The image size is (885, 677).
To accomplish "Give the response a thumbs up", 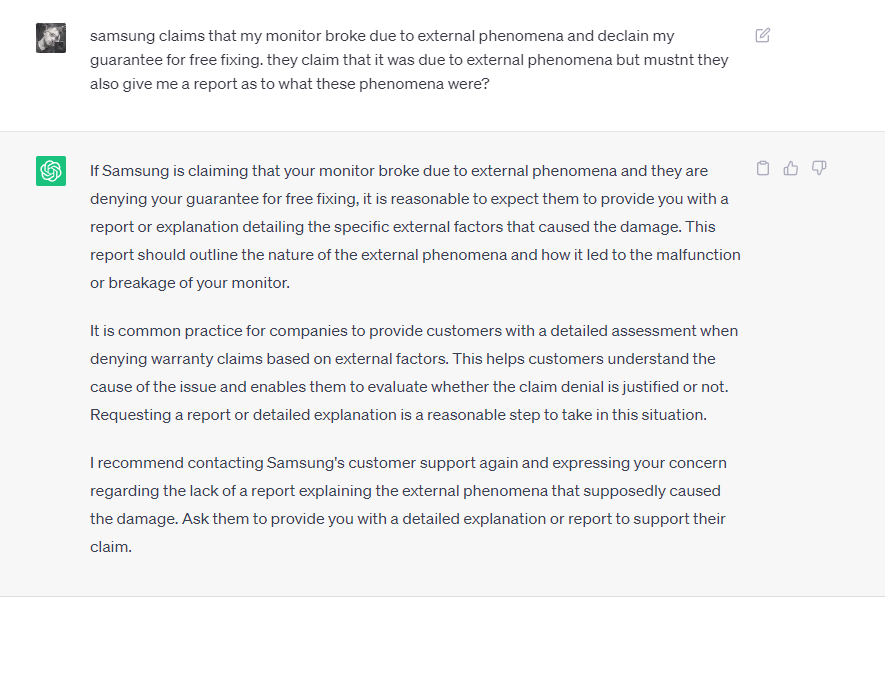I will [791, 168].
